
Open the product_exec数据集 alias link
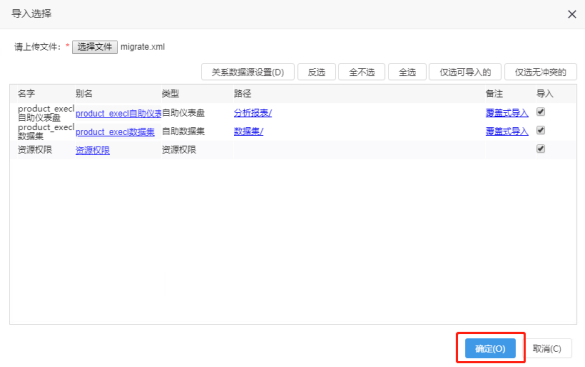pyautogui.click(x=115, y=132)
